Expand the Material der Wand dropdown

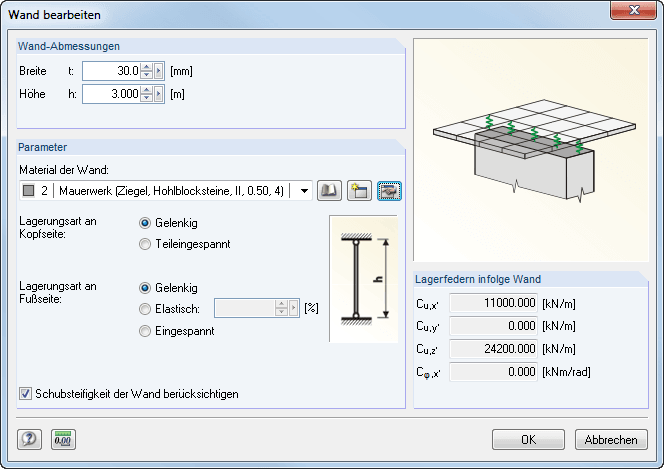coord(304,190)
